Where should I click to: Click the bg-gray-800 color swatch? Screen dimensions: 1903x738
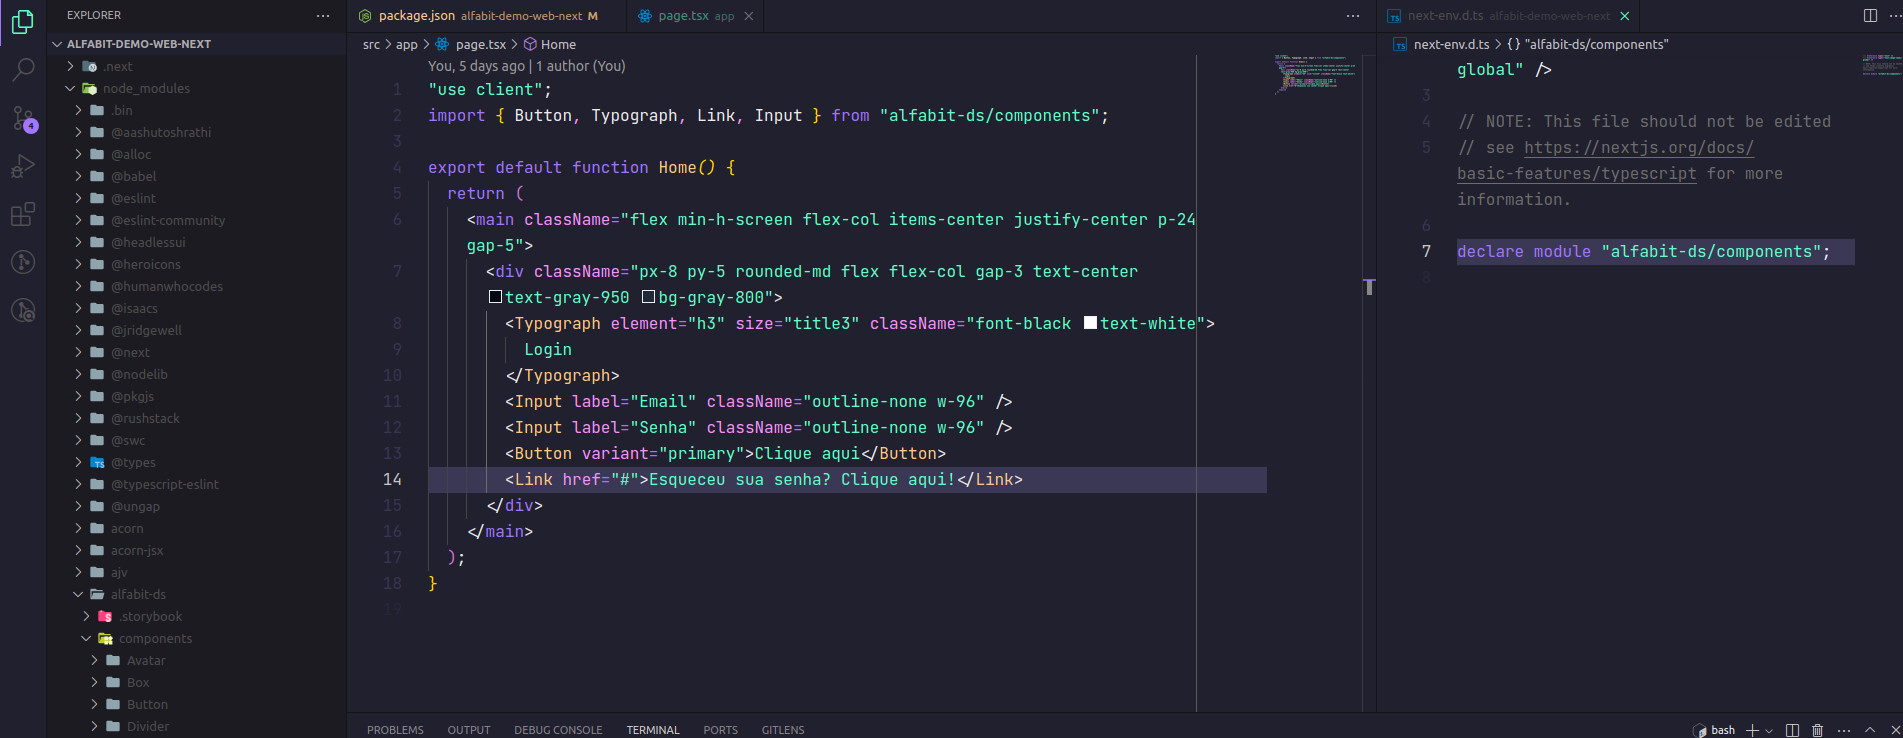click(648, 297)
